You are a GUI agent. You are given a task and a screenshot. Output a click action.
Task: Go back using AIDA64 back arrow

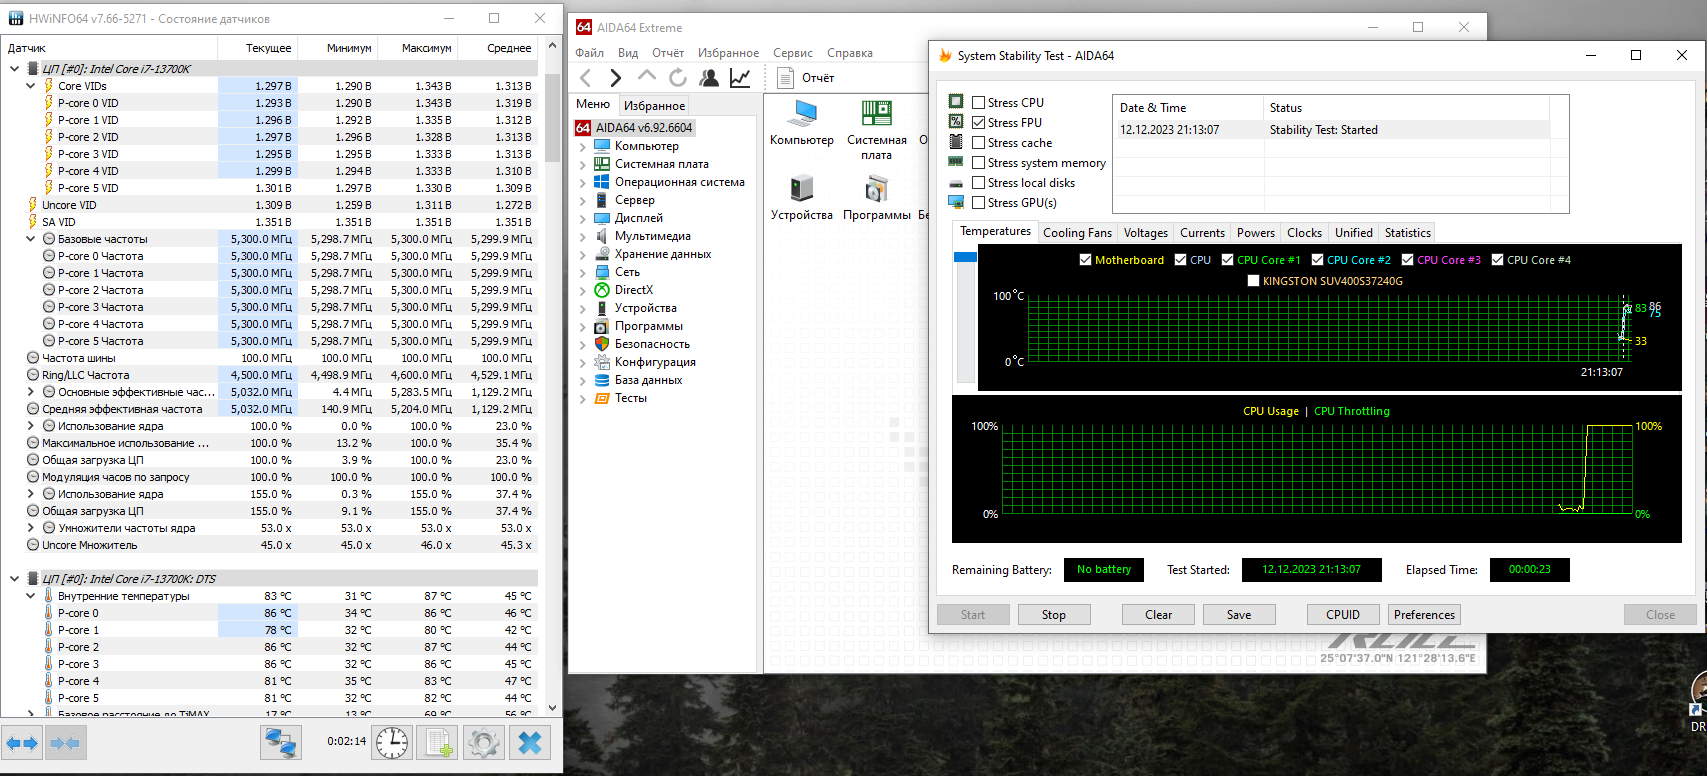tap(586, 78)
